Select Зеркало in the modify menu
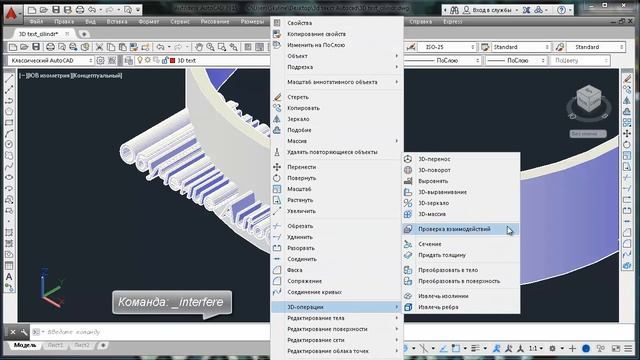Screen dimensions: 640x360 point(337,119)
